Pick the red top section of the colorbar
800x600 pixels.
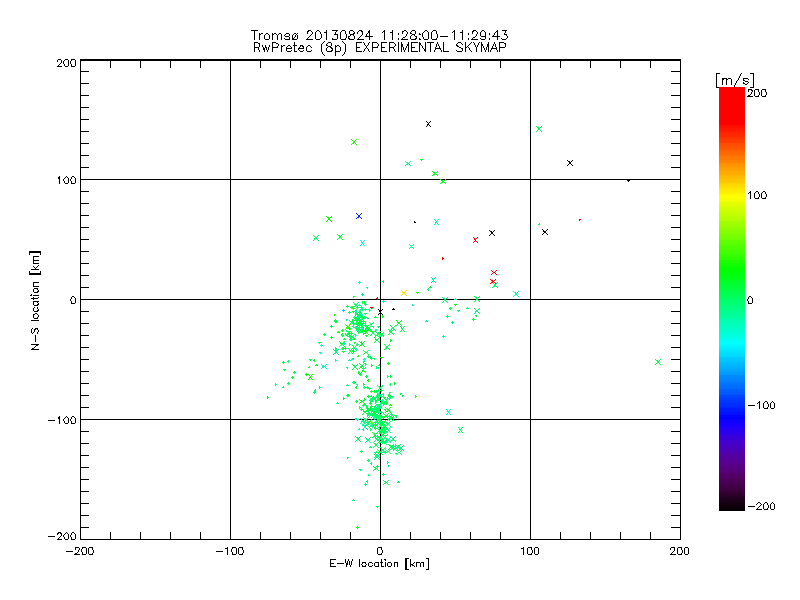pos(732,105)
